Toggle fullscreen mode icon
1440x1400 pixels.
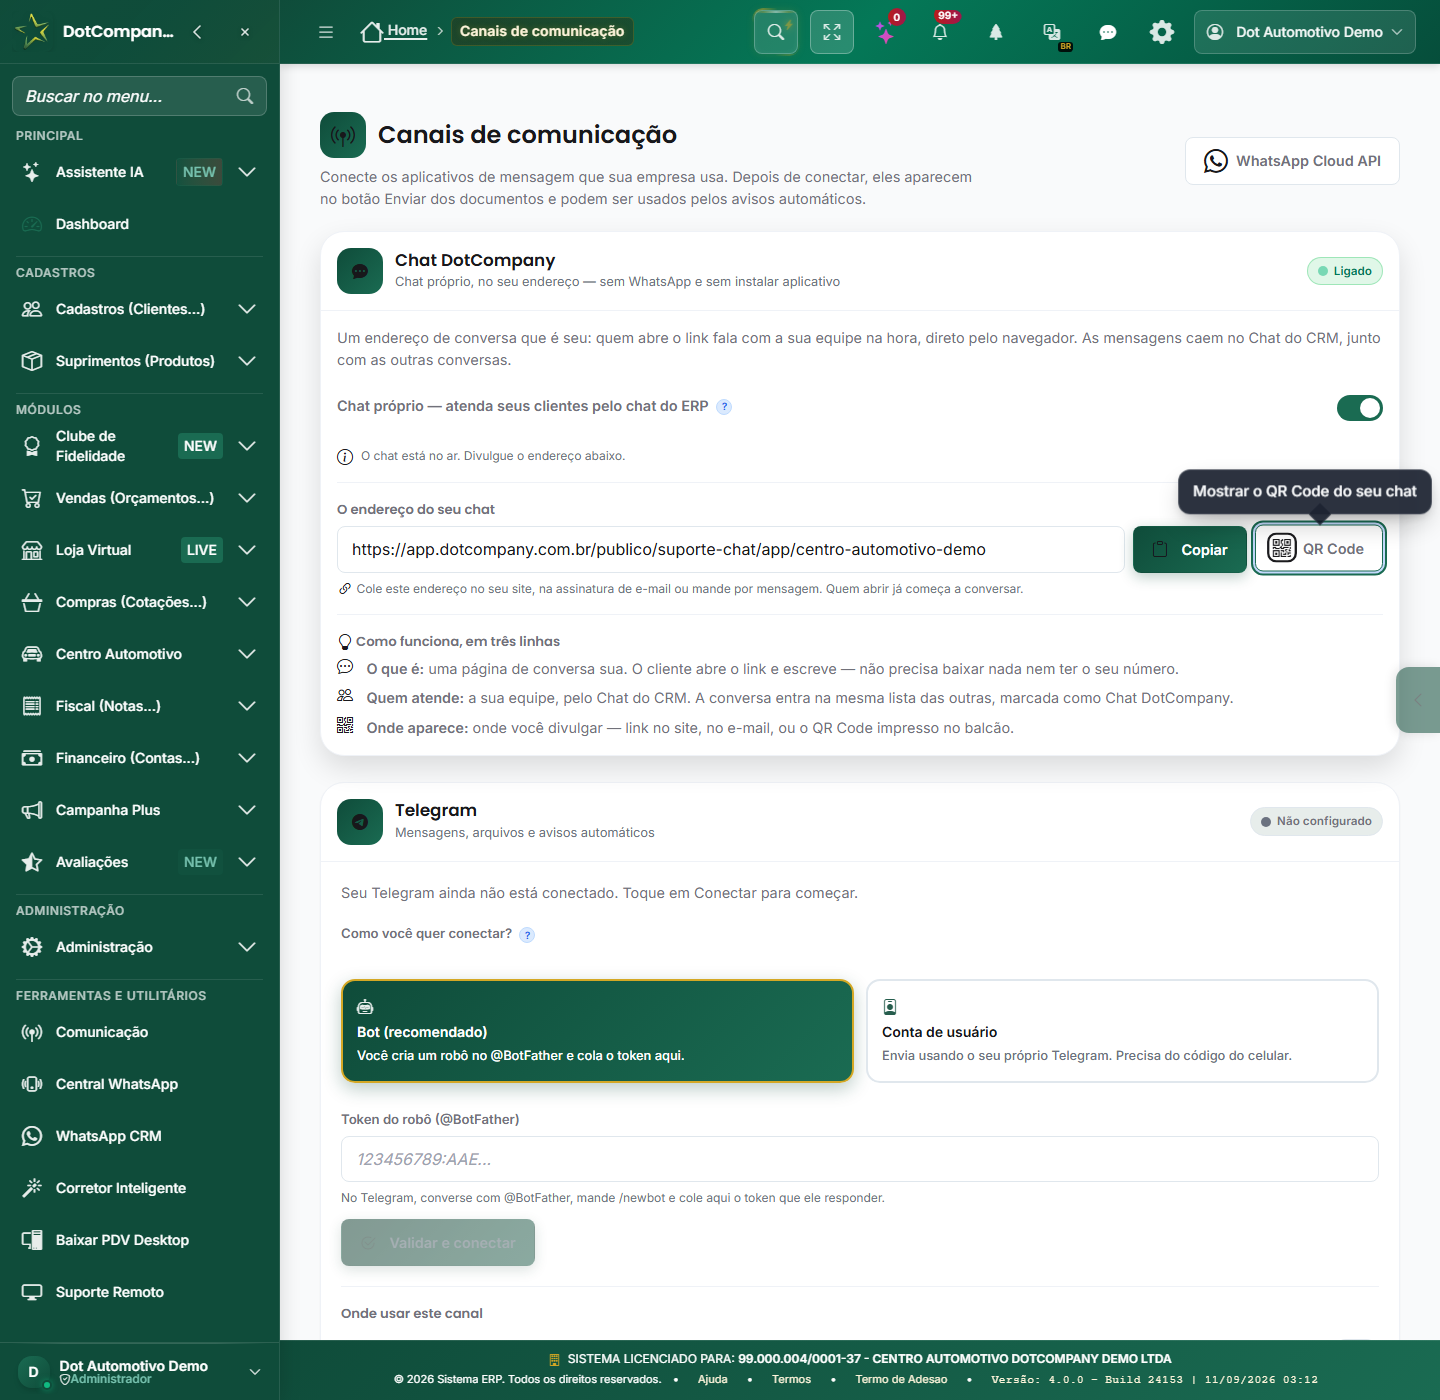(832, 32)
